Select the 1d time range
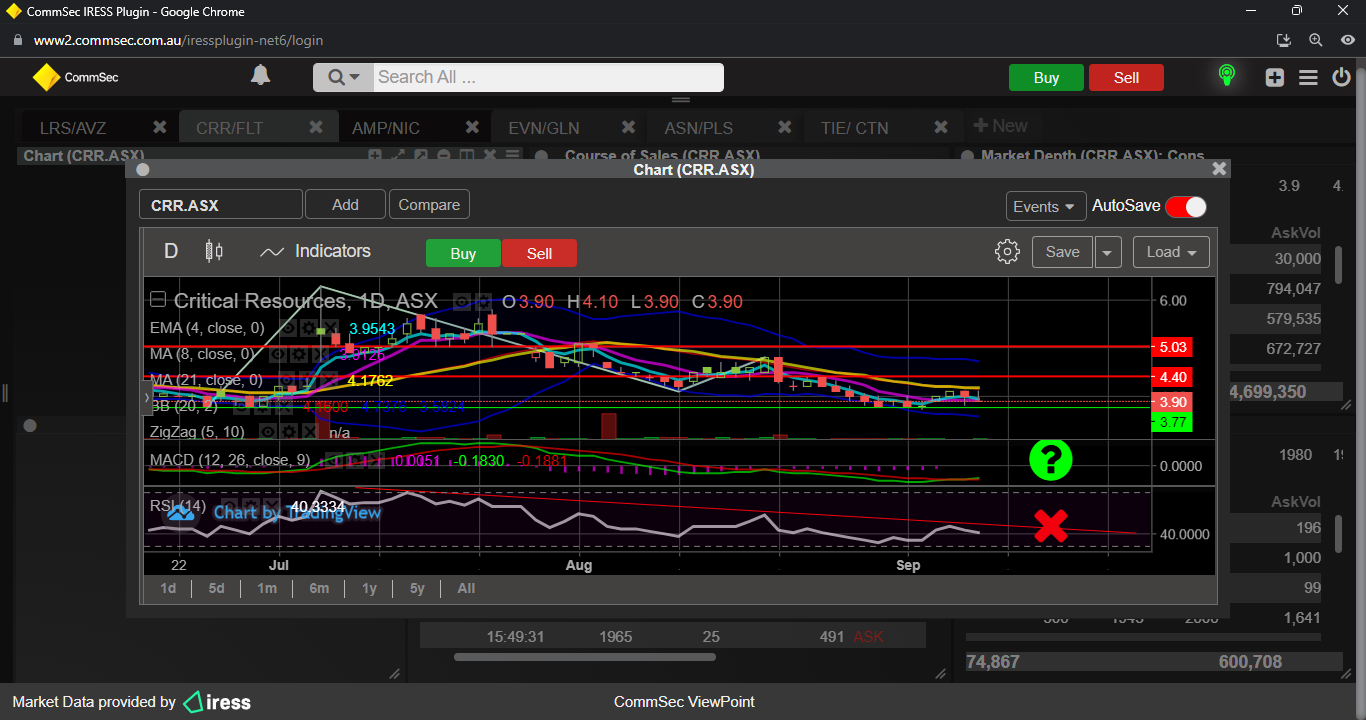Screen dimensions: 1366x720 (x=168, y=588)
